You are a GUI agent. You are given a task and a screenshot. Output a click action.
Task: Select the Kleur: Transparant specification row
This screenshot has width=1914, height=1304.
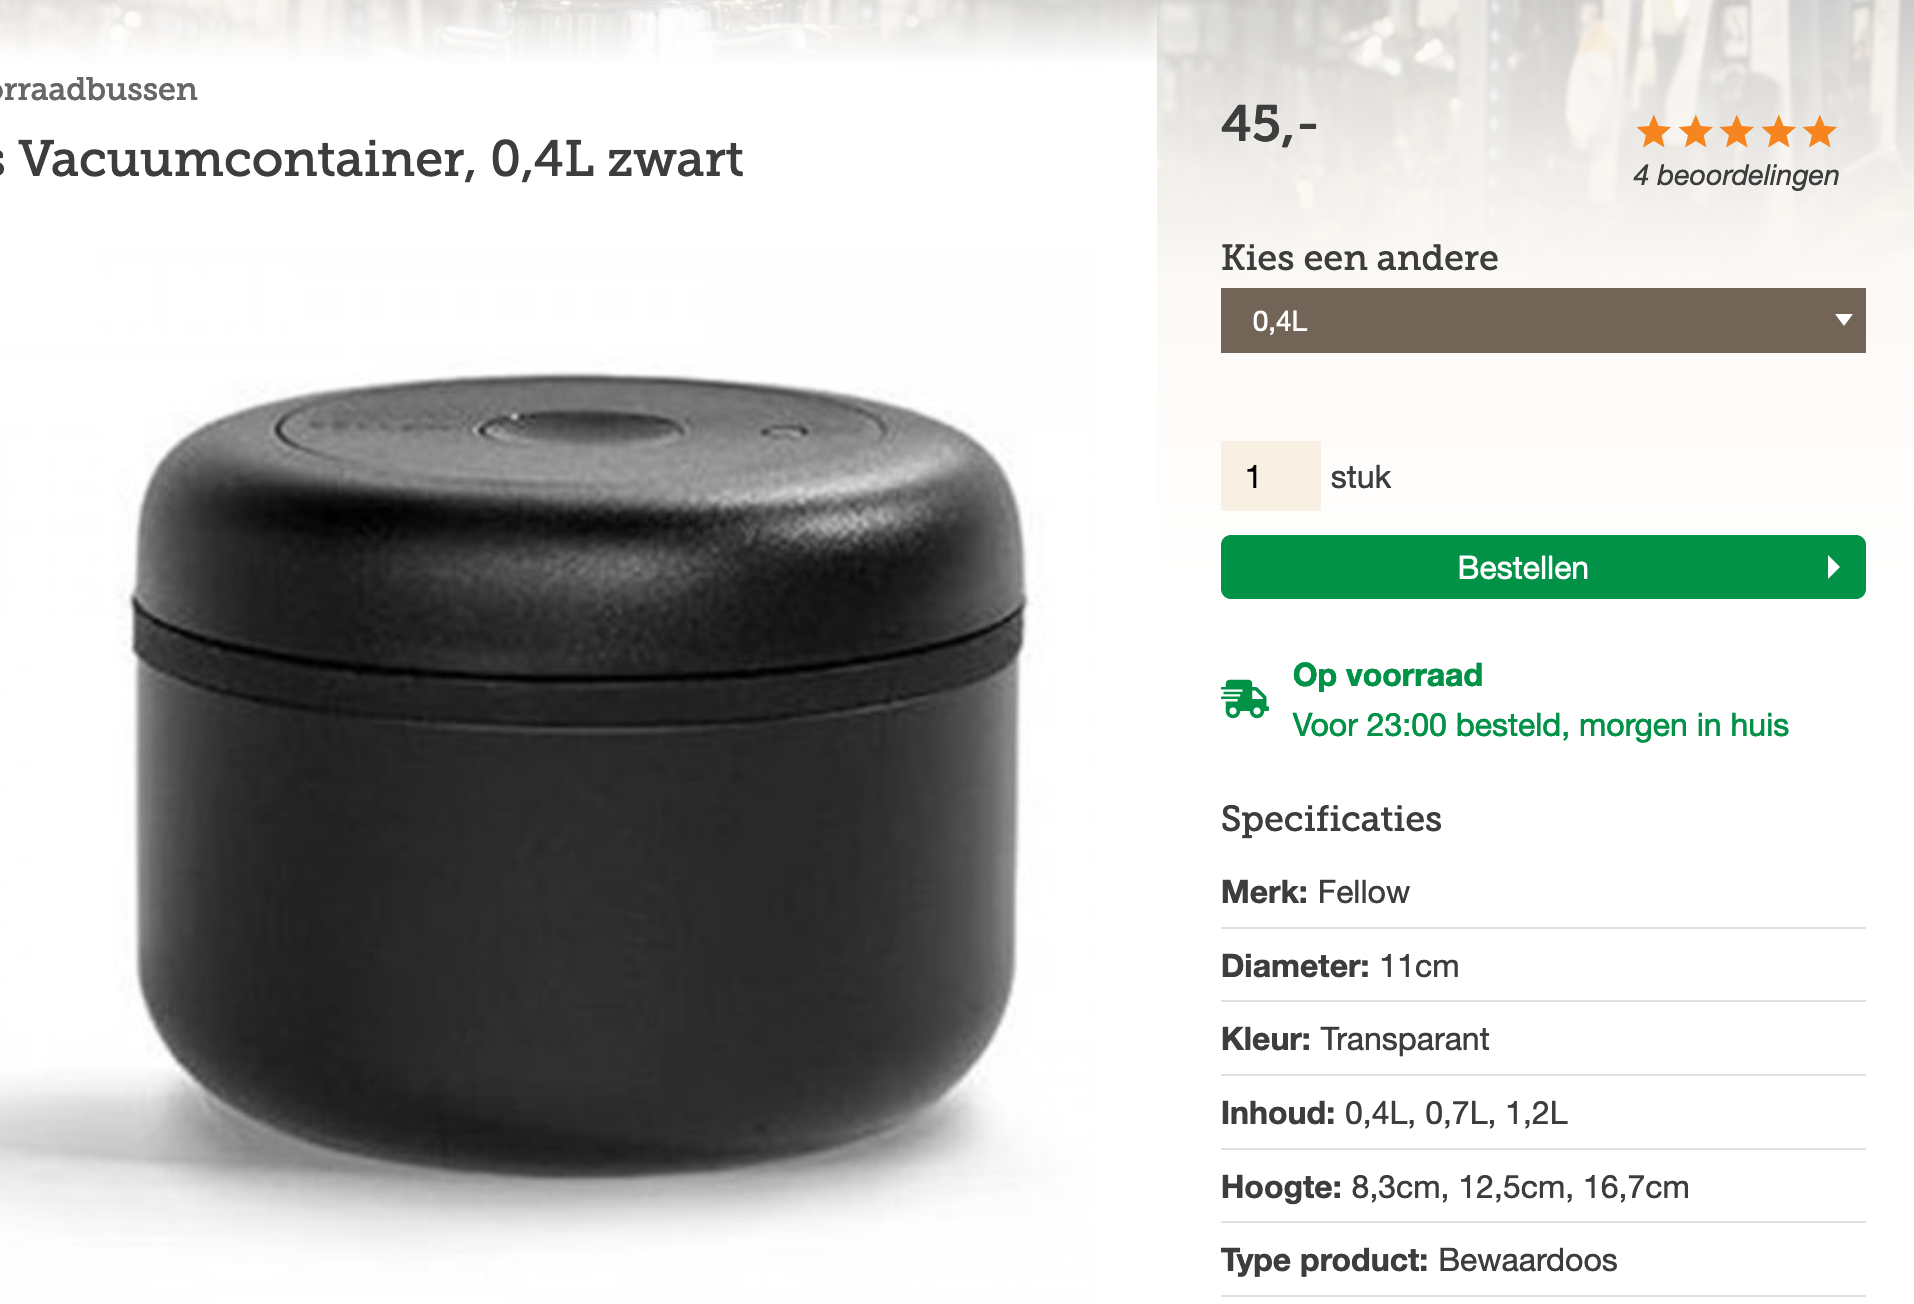1543,1039
